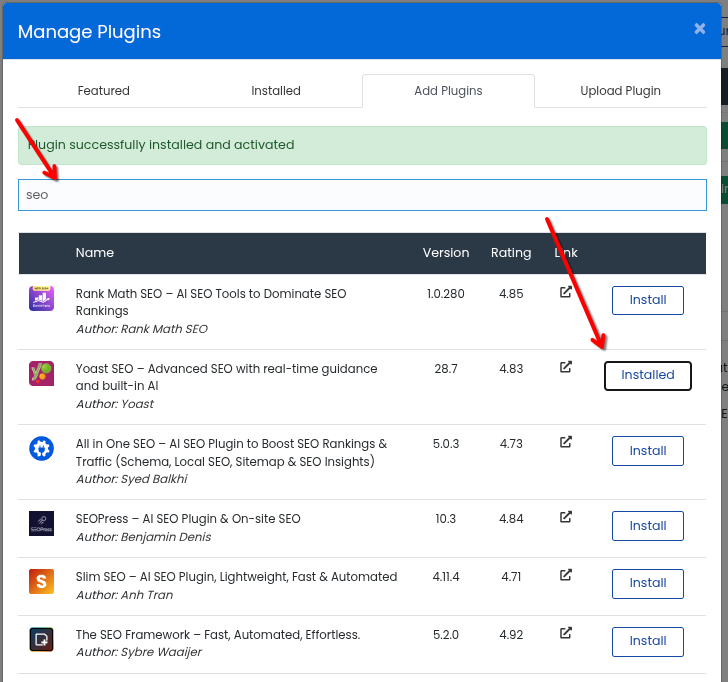Image resolution: width=728 pixels, height=682 pixels.
Task: Click rating value 4.83
Action: coord(511,369)
